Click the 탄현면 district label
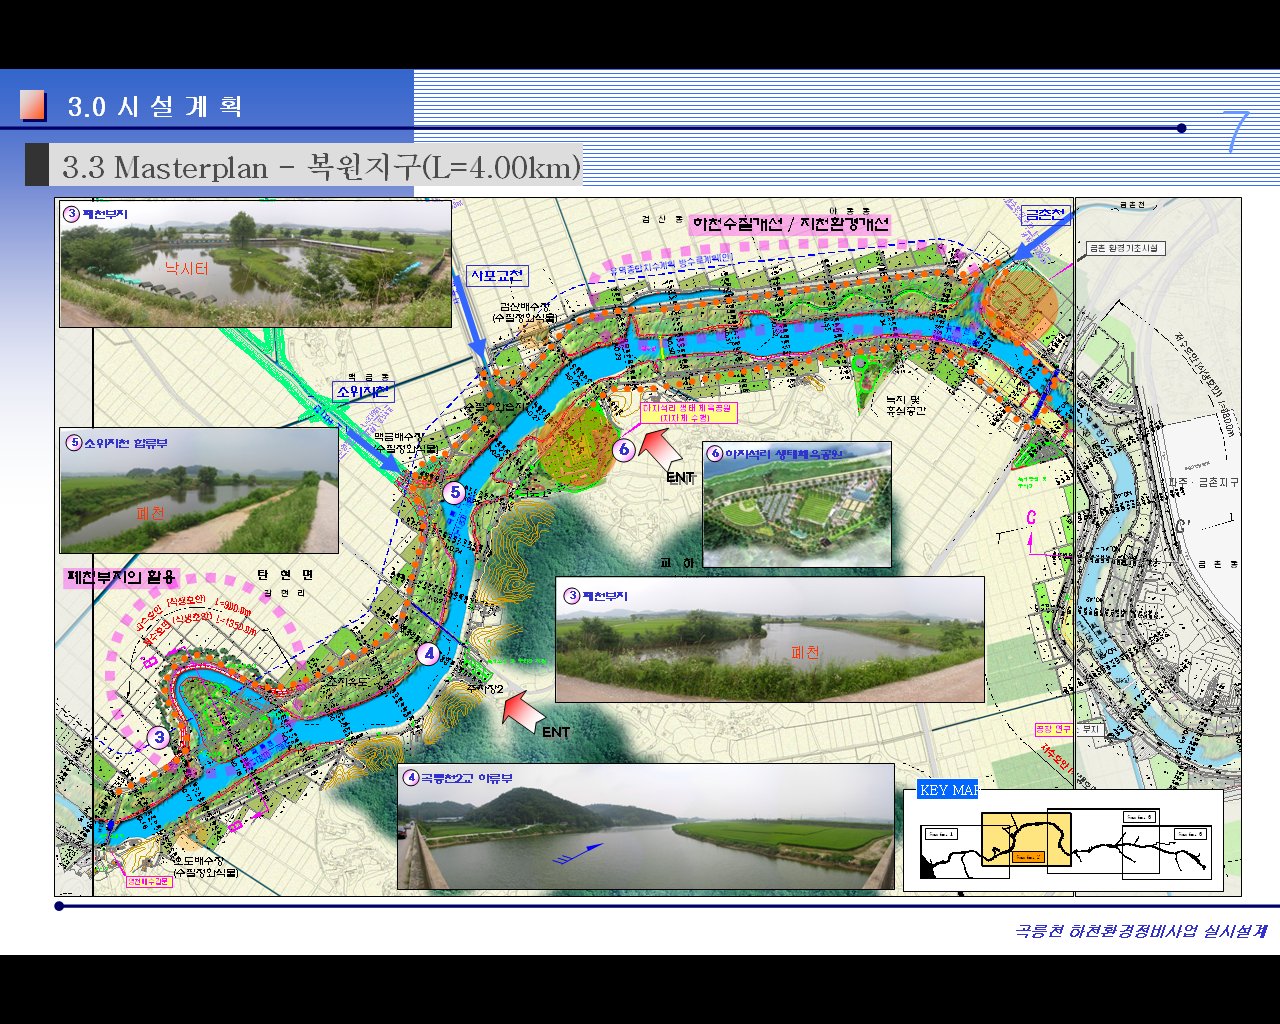The width and height of the screenshot is (1280, 1024). point(285,575)
